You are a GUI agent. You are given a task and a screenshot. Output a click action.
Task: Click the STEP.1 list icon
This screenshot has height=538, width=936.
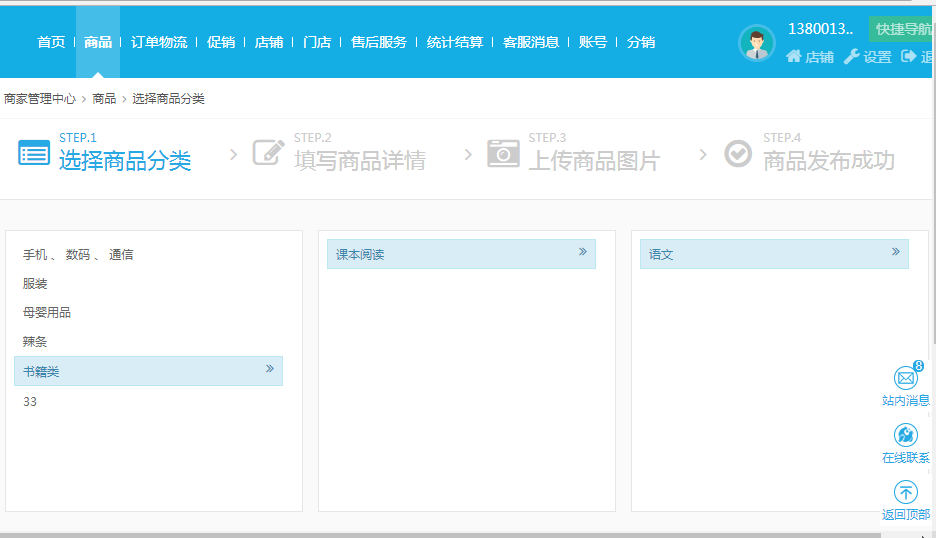(x=34, y=153)
